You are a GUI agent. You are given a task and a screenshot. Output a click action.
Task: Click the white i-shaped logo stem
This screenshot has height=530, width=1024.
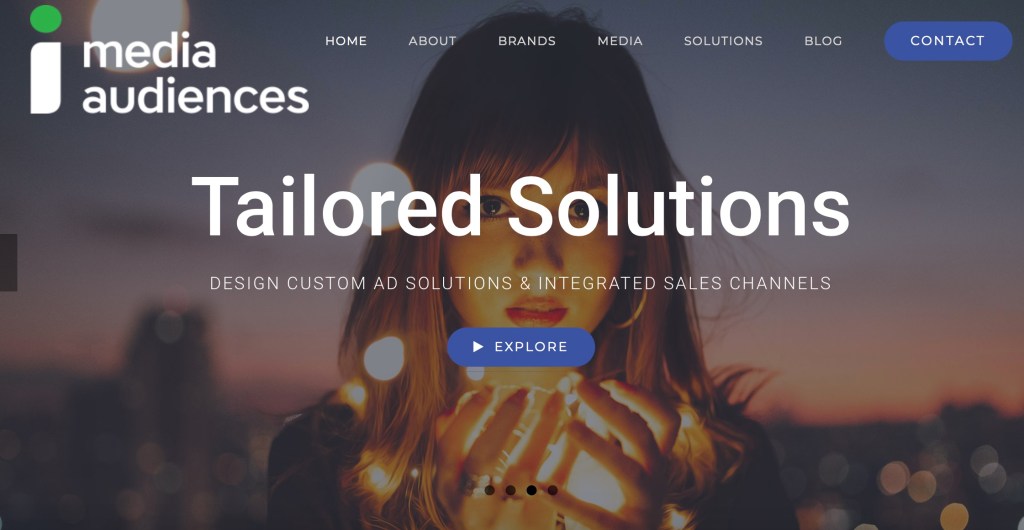(46, 78)
